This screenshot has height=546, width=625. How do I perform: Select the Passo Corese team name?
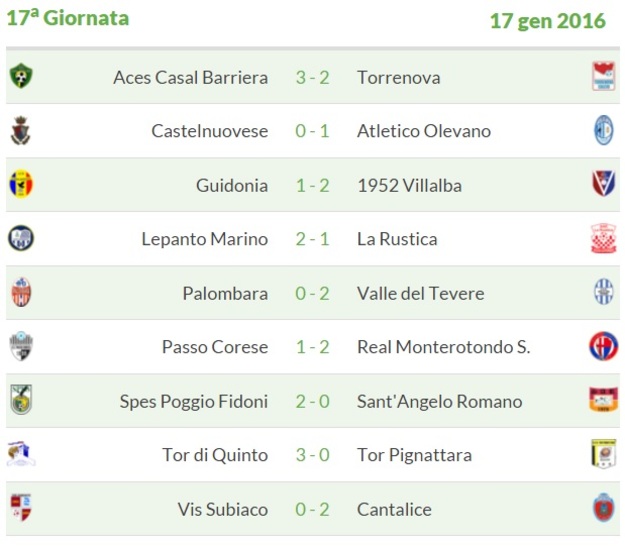tap(215, 347)
